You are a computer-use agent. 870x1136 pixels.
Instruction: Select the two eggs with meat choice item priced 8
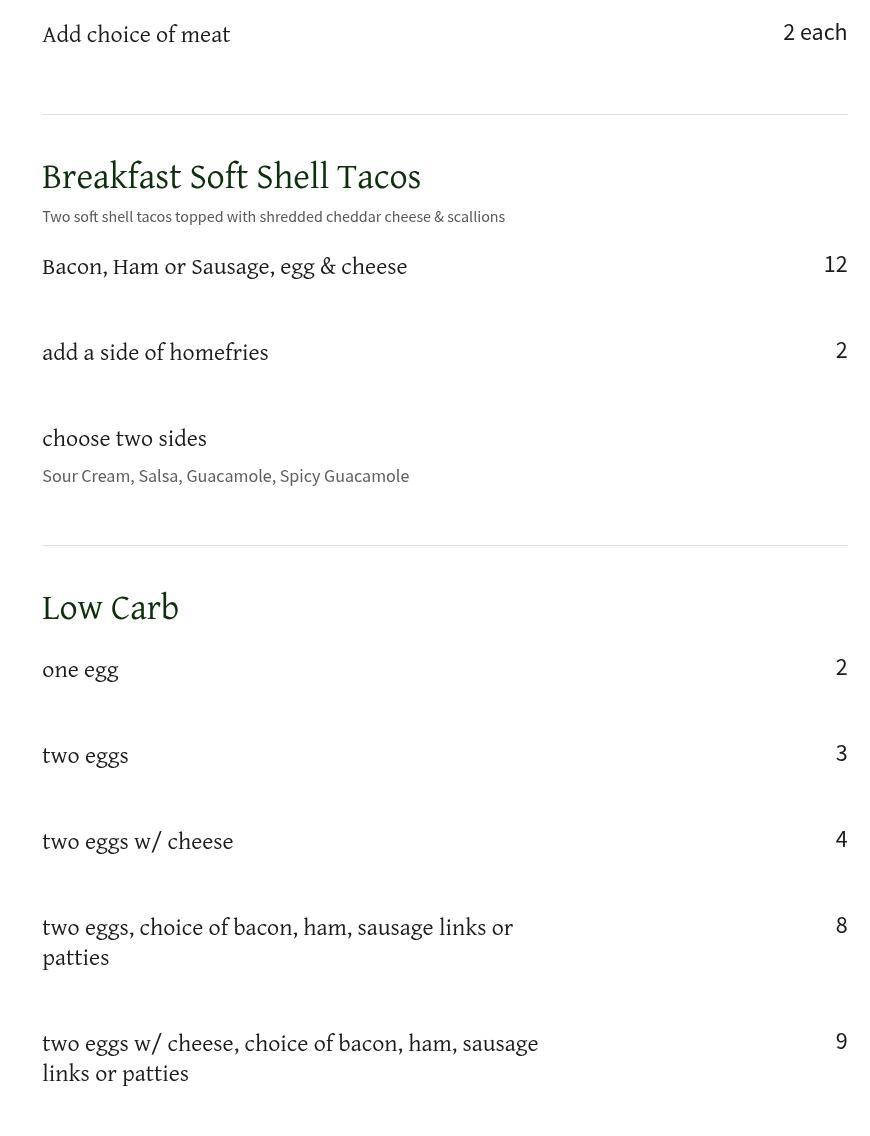(277, 942)
